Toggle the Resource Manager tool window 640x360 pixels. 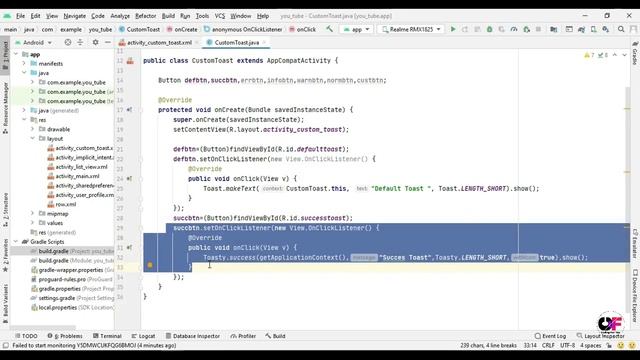coord(5,108)
